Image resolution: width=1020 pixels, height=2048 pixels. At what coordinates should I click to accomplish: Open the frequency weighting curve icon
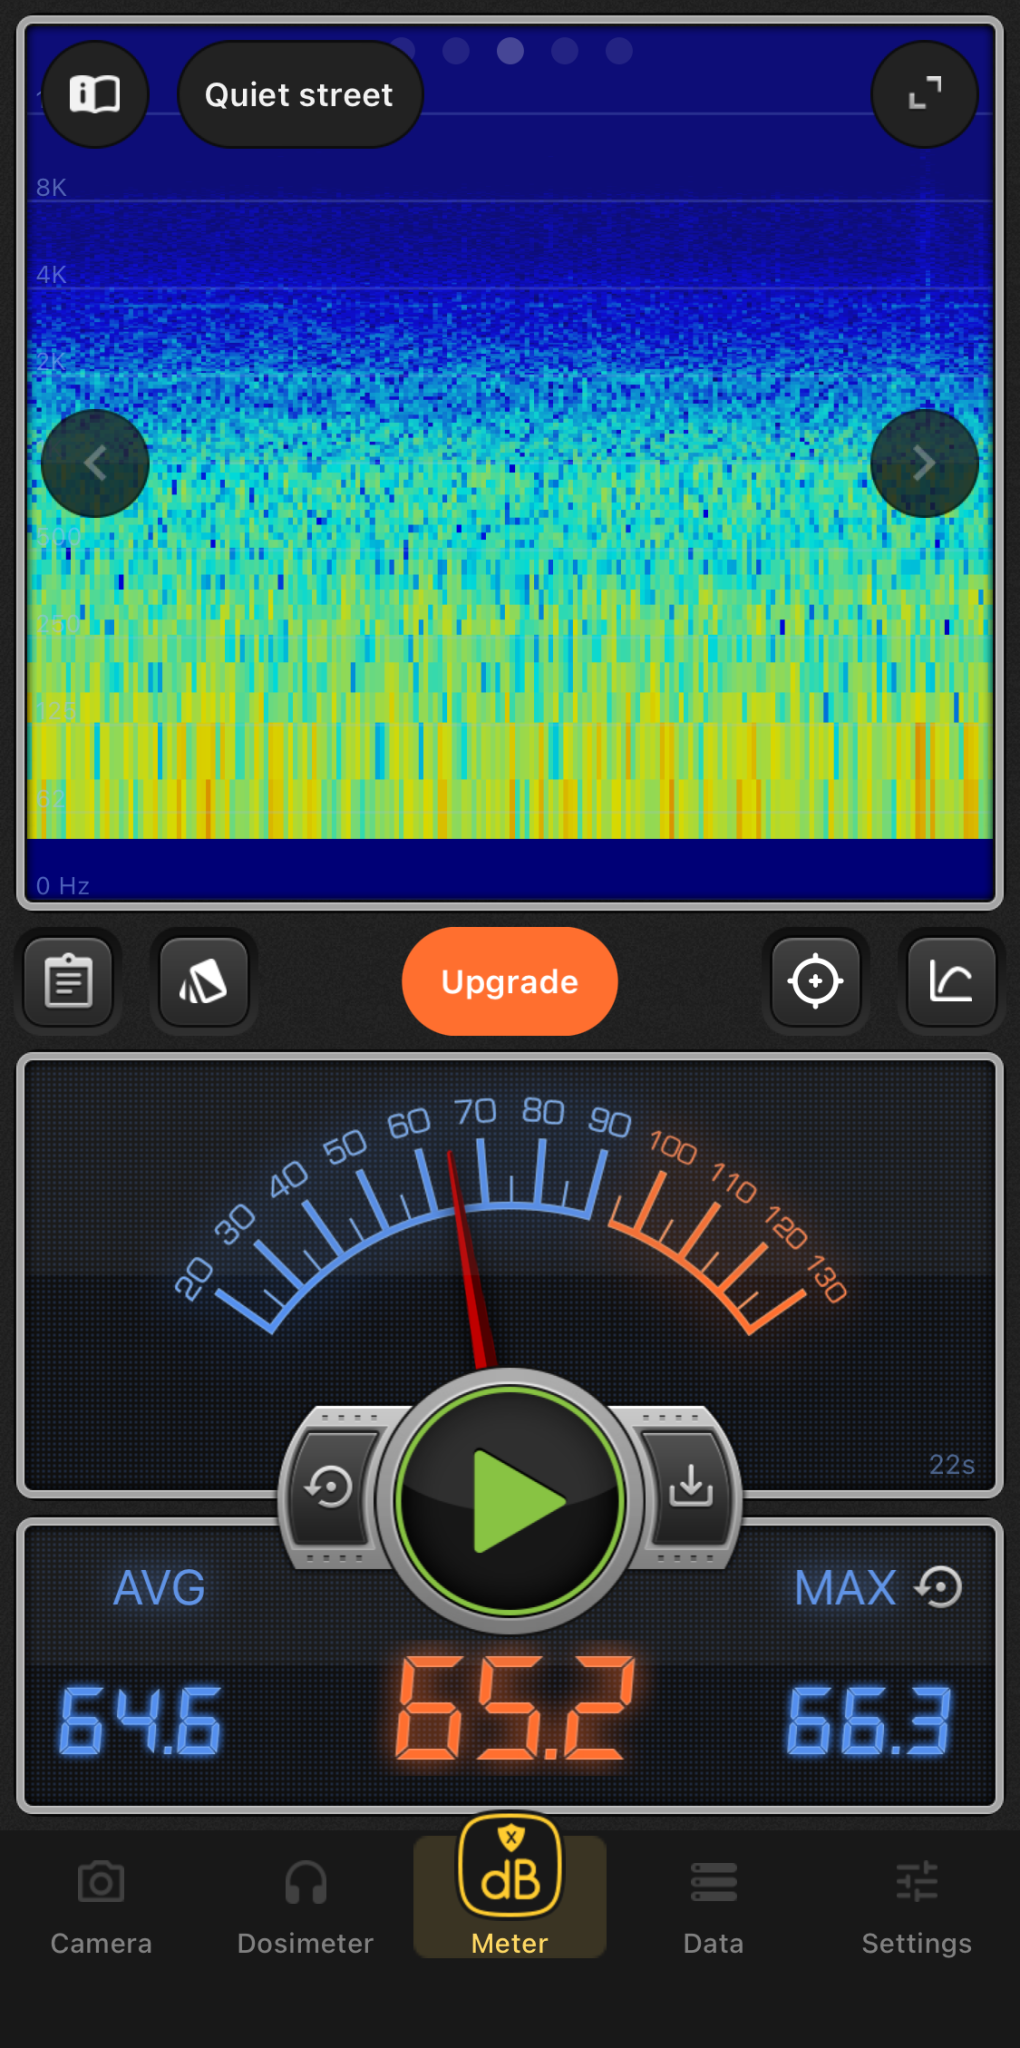pos(951,982)
